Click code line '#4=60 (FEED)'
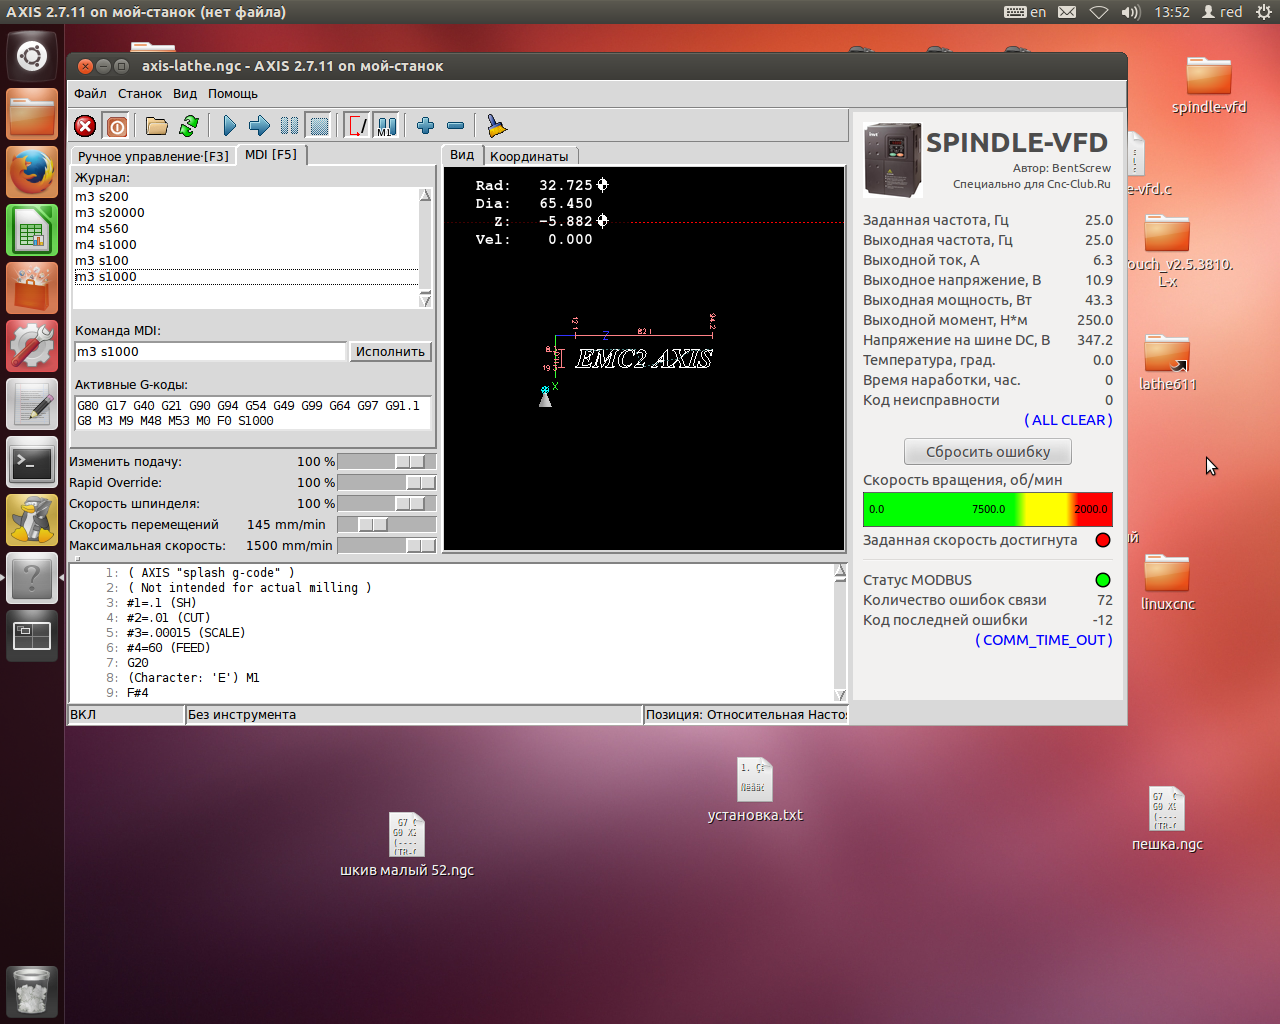 click(168, 648)
